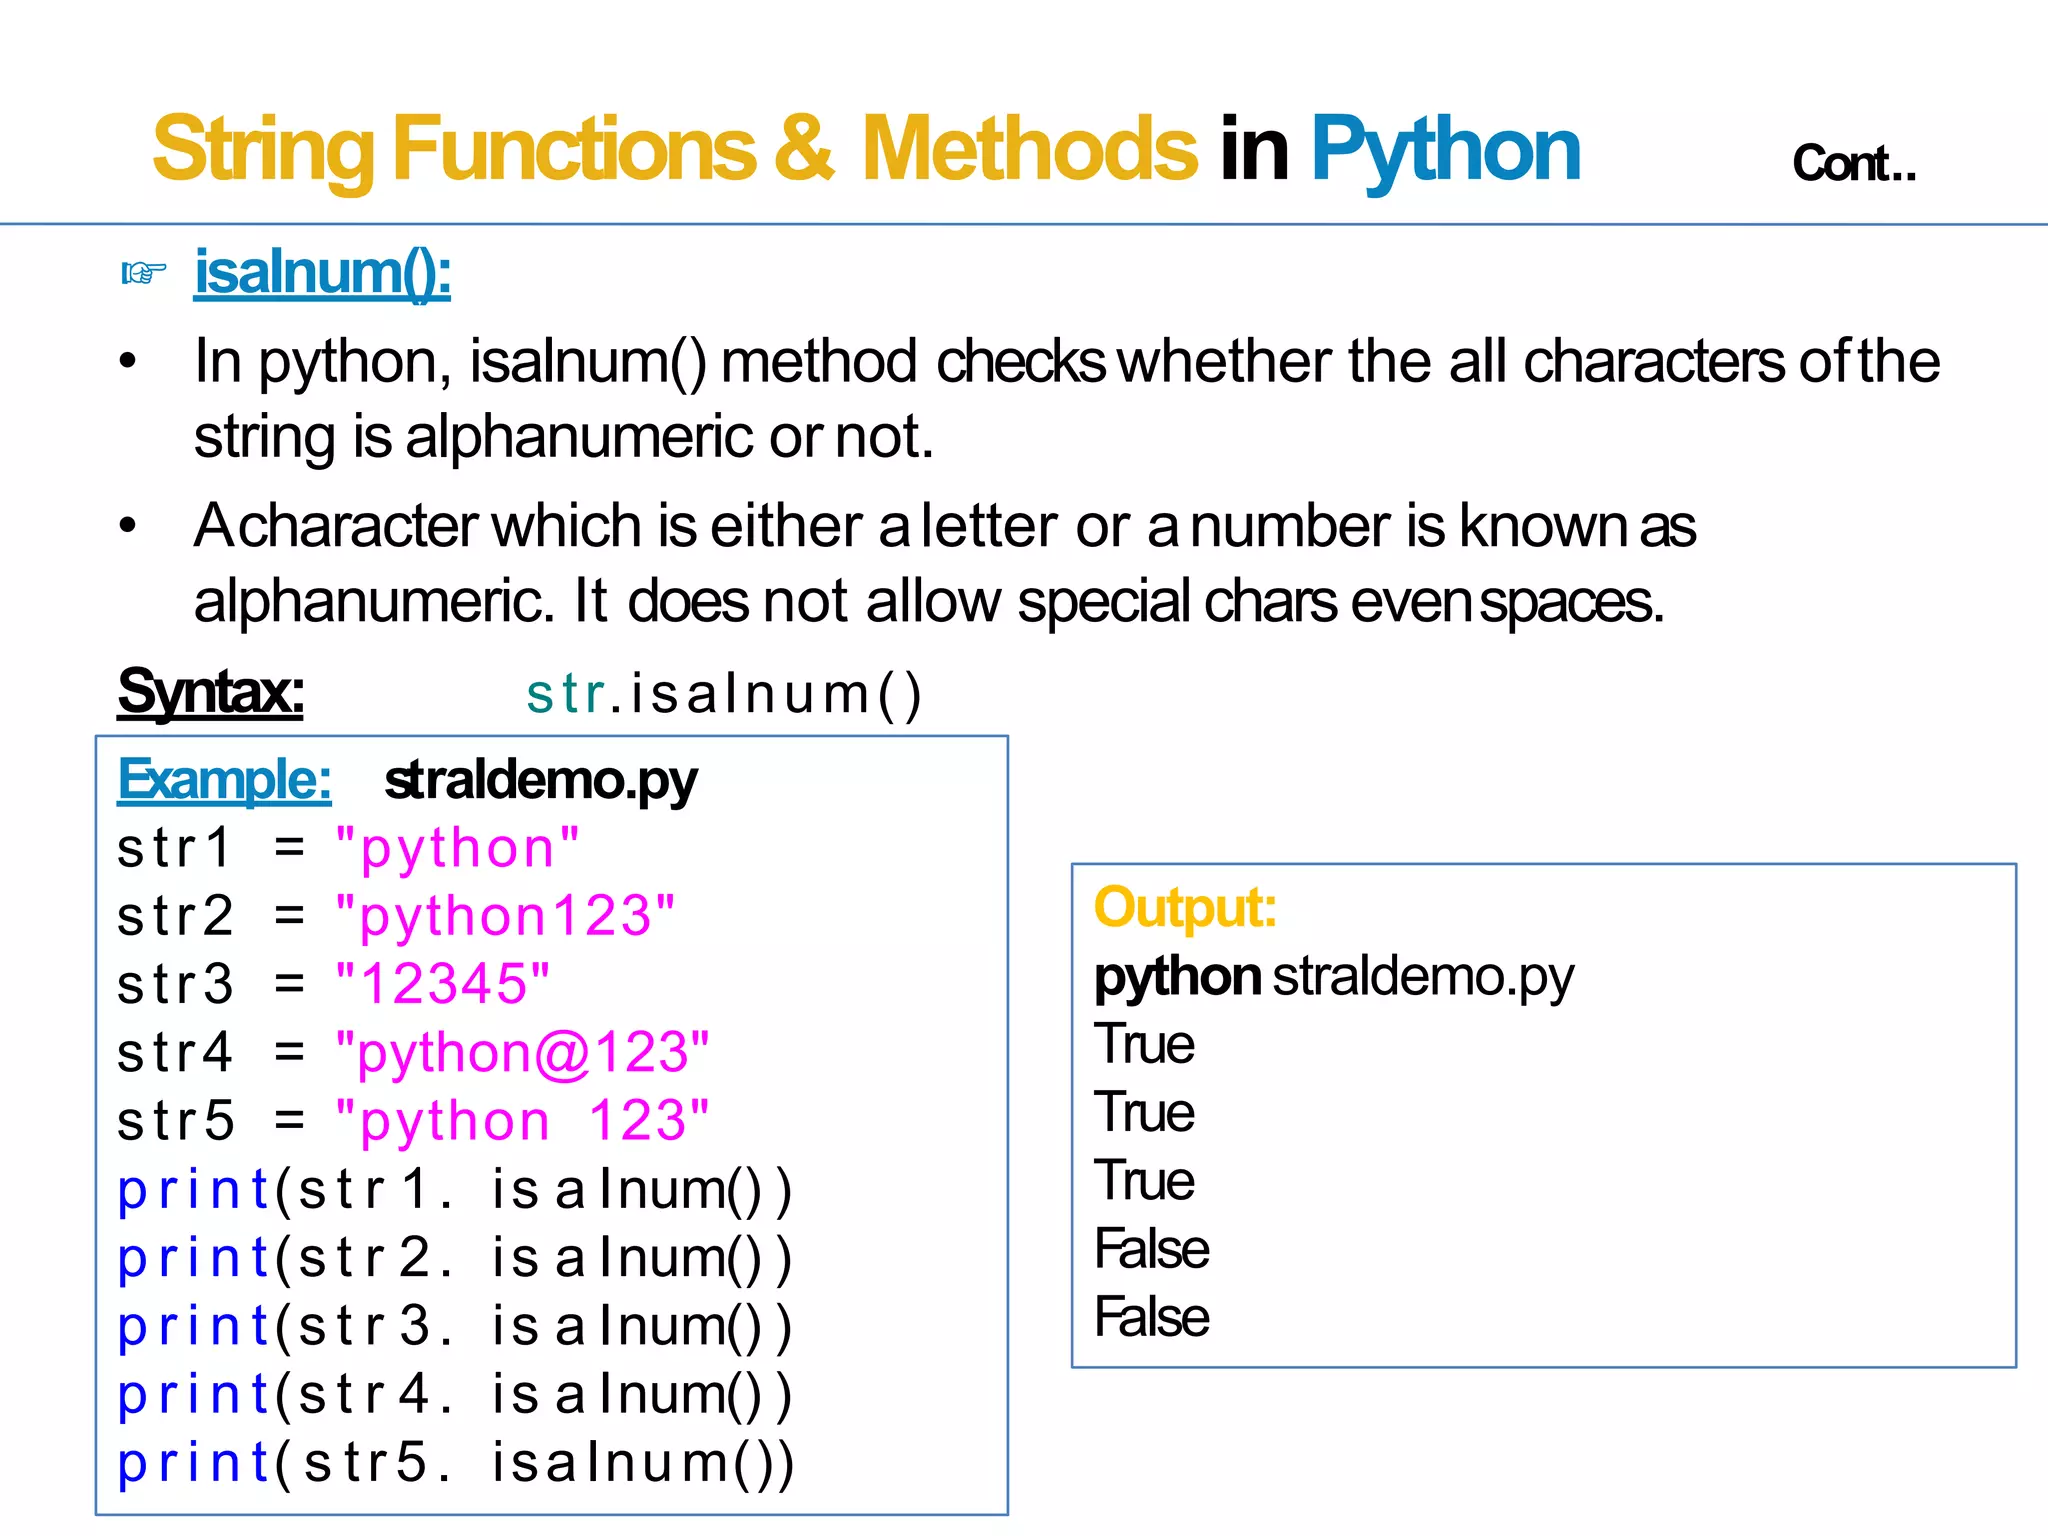Select the code line str2 = "python123"
2048x1536 pixels.
(396, 917)
